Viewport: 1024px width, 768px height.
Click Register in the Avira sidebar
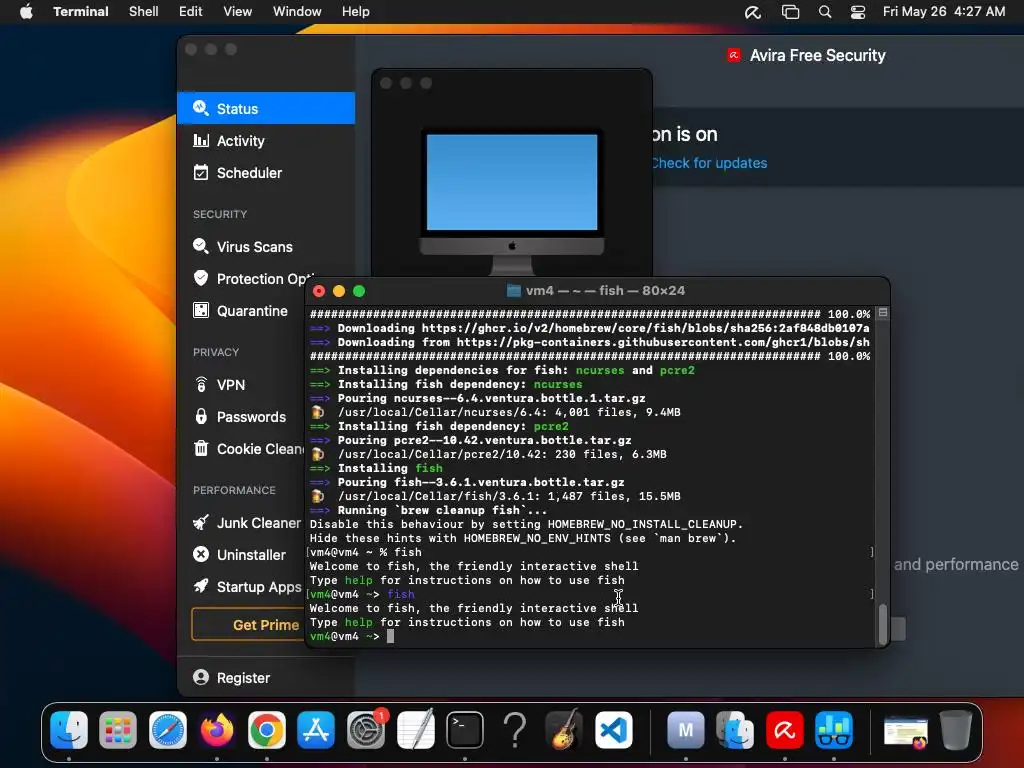232,678
